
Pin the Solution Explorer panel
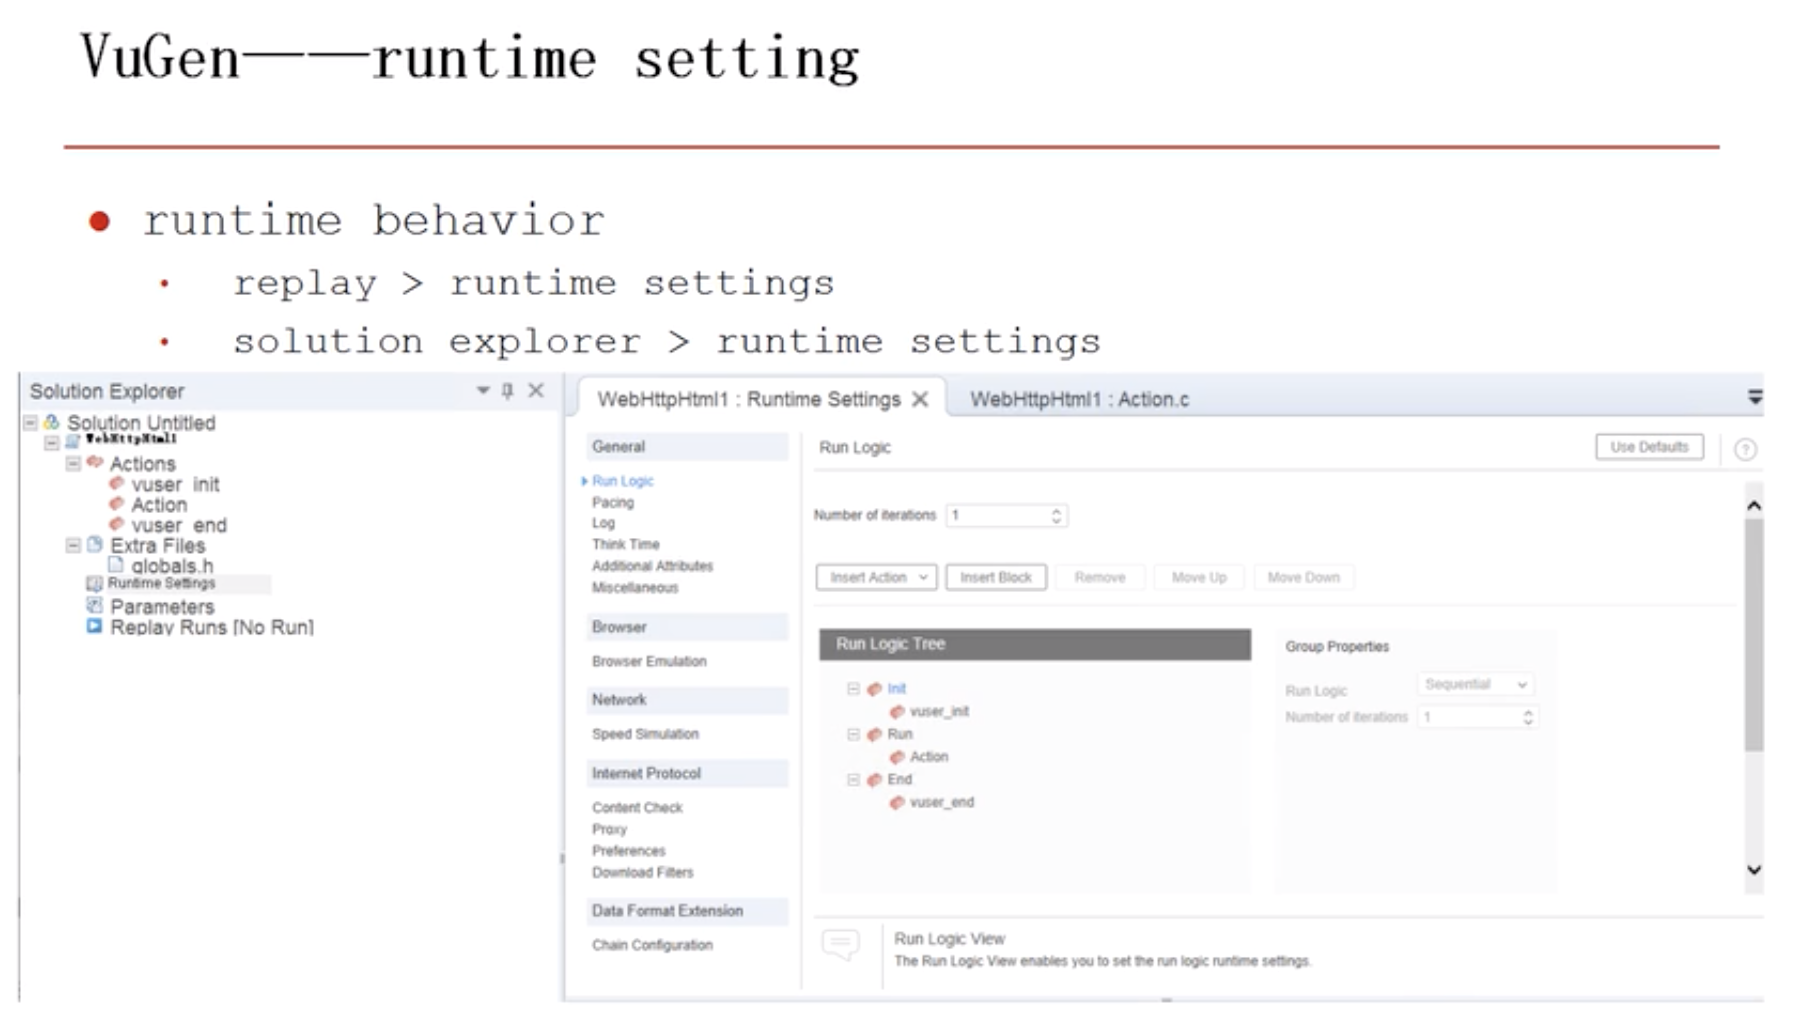tap(508, 390)
